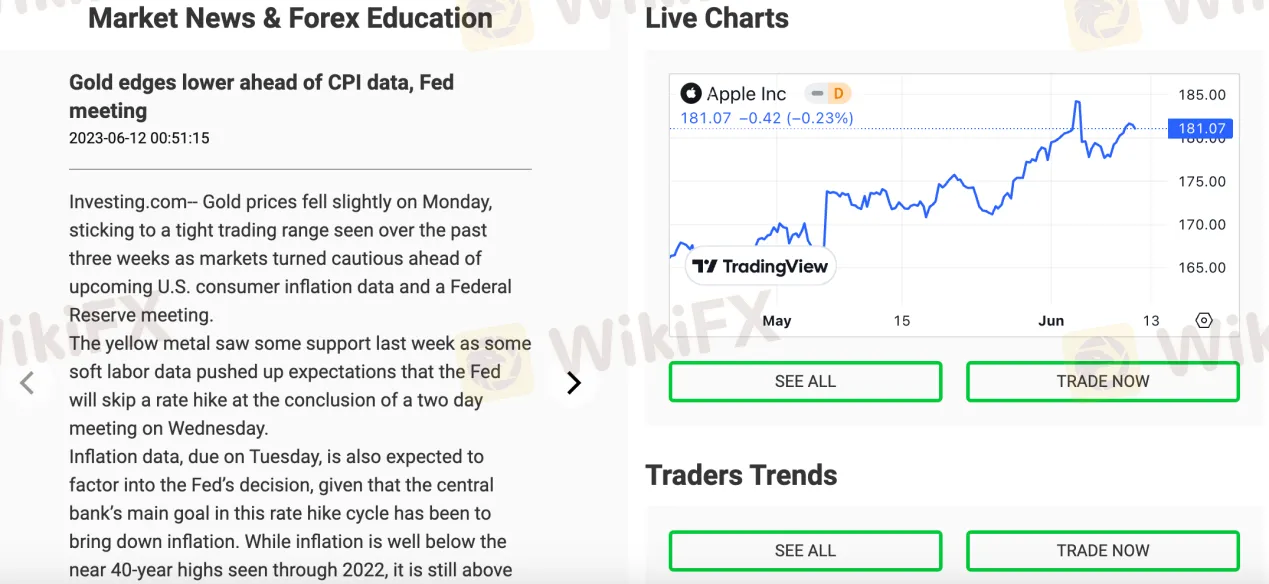1269x584 pixels.
Task: Click the Apple logo in chart header
Action: pos(691,94)
